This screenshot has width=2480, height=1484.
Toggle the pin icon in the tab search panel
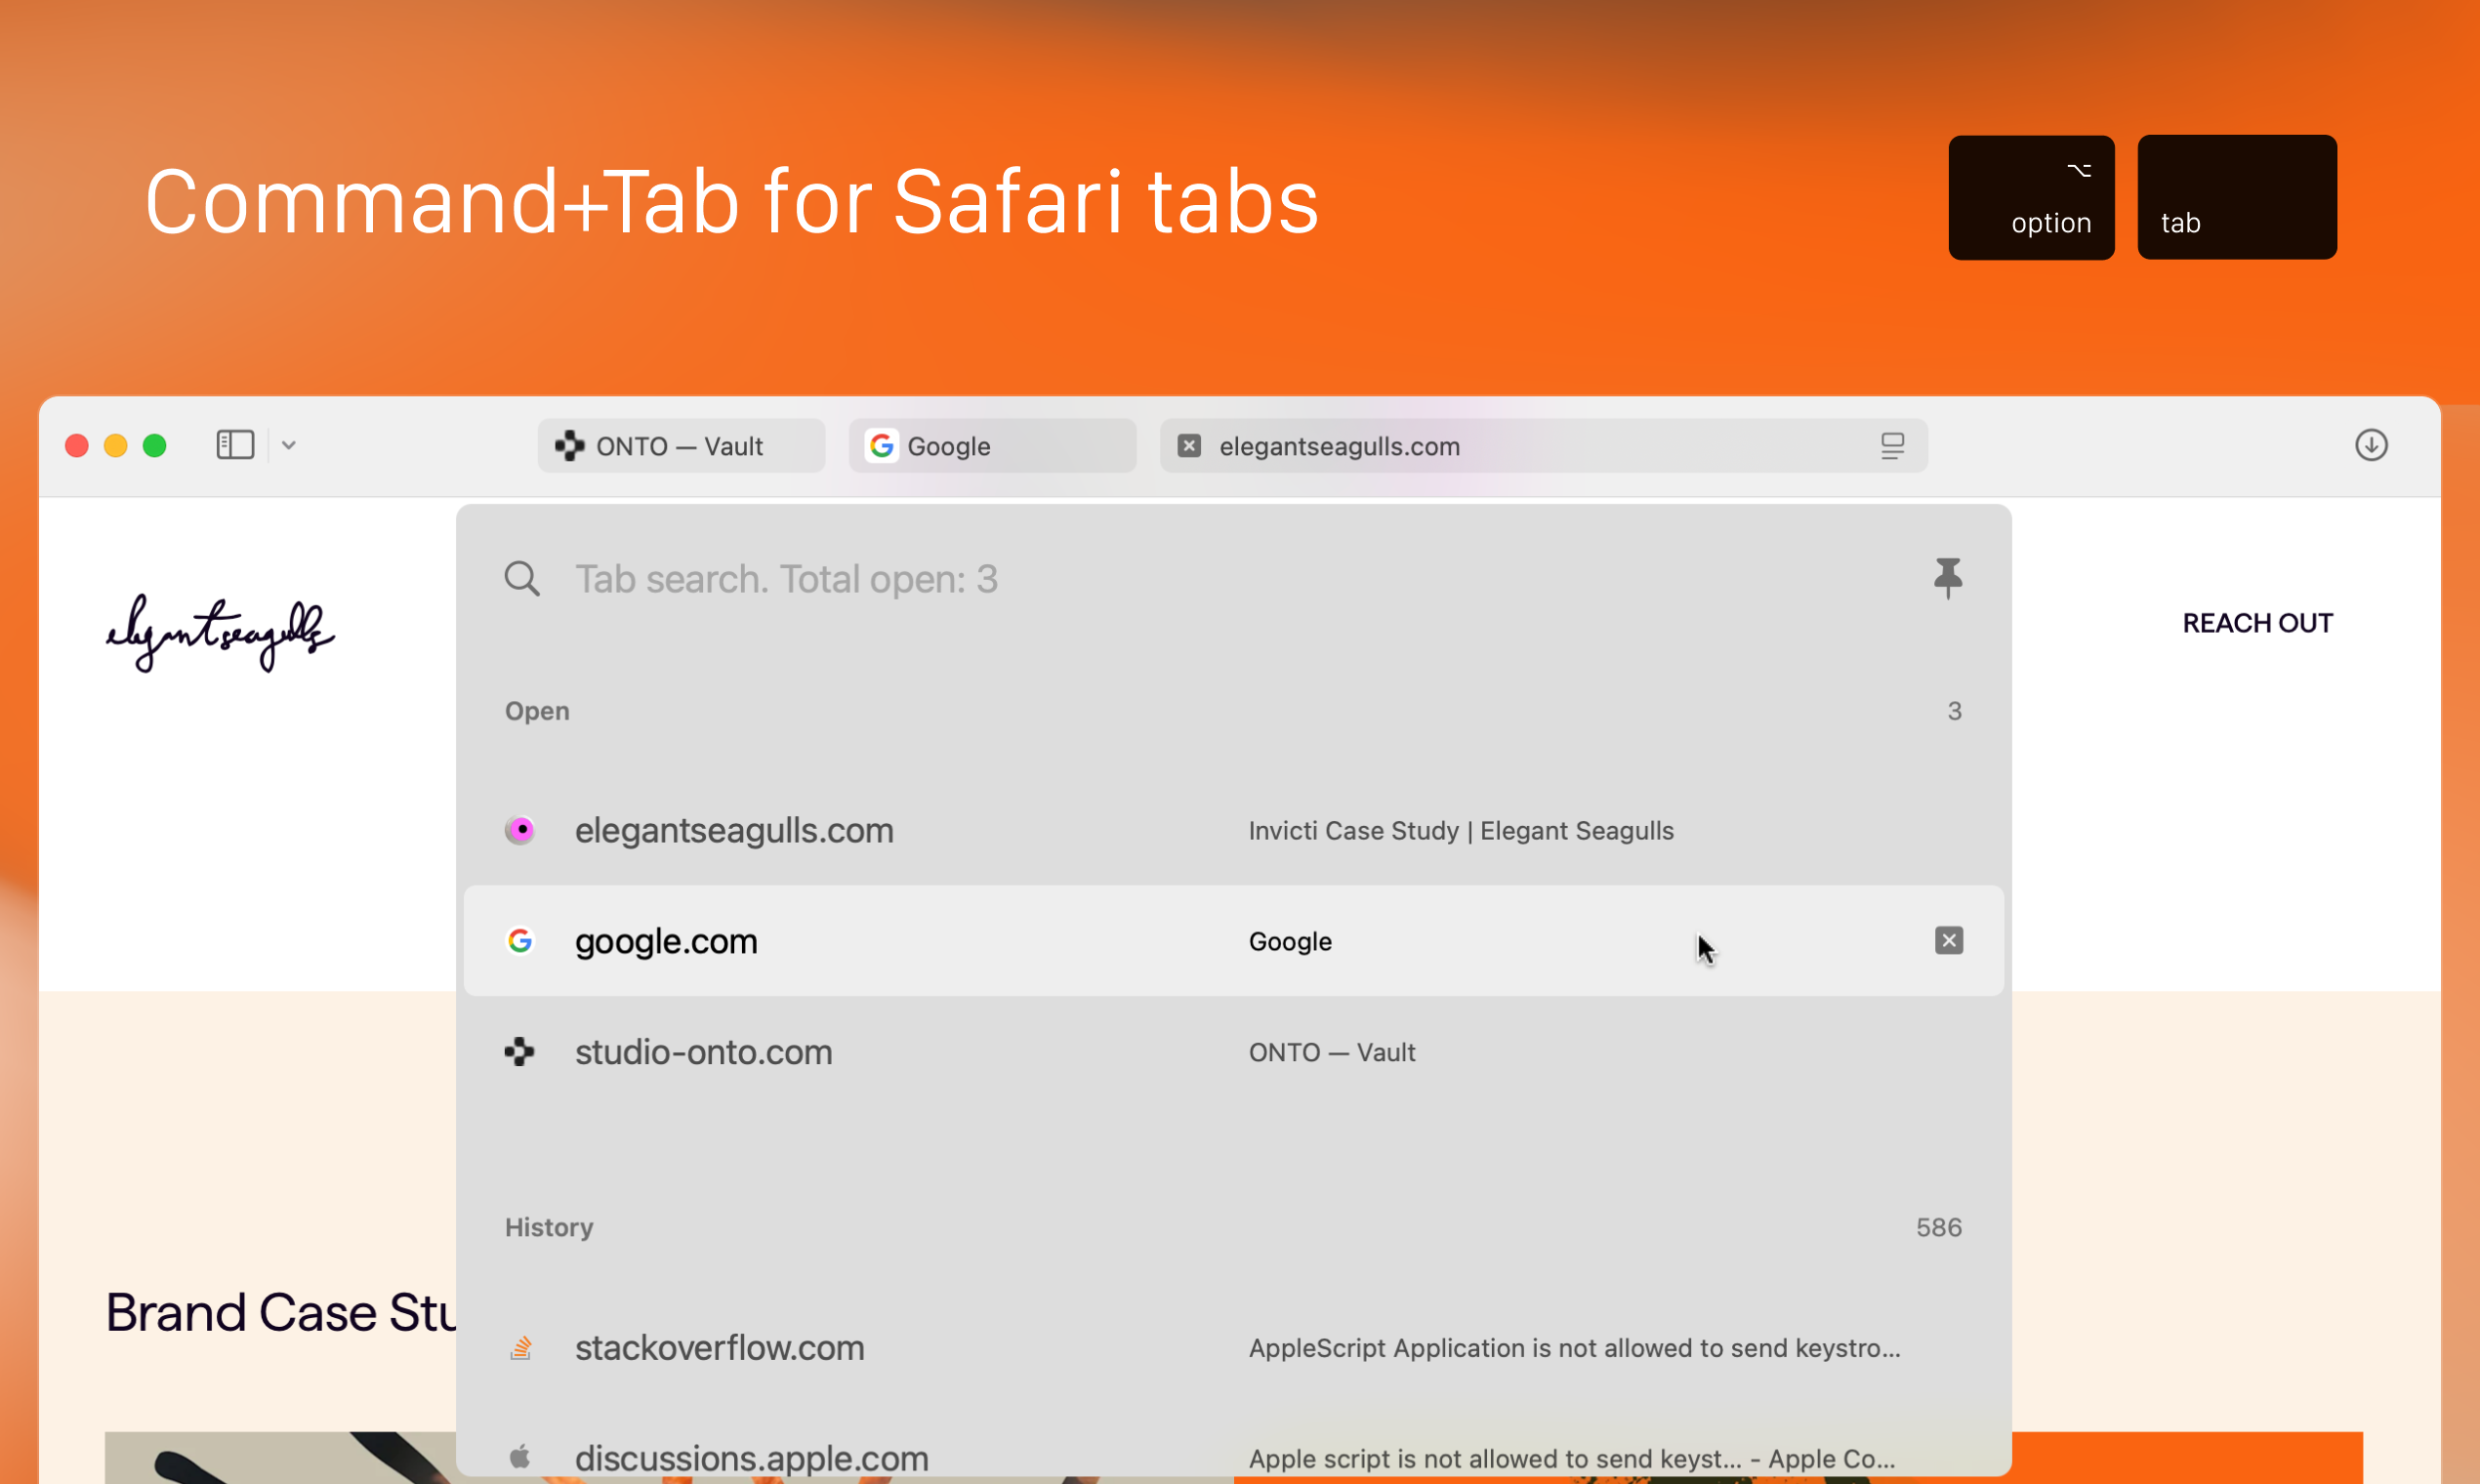click(1948, 577)
